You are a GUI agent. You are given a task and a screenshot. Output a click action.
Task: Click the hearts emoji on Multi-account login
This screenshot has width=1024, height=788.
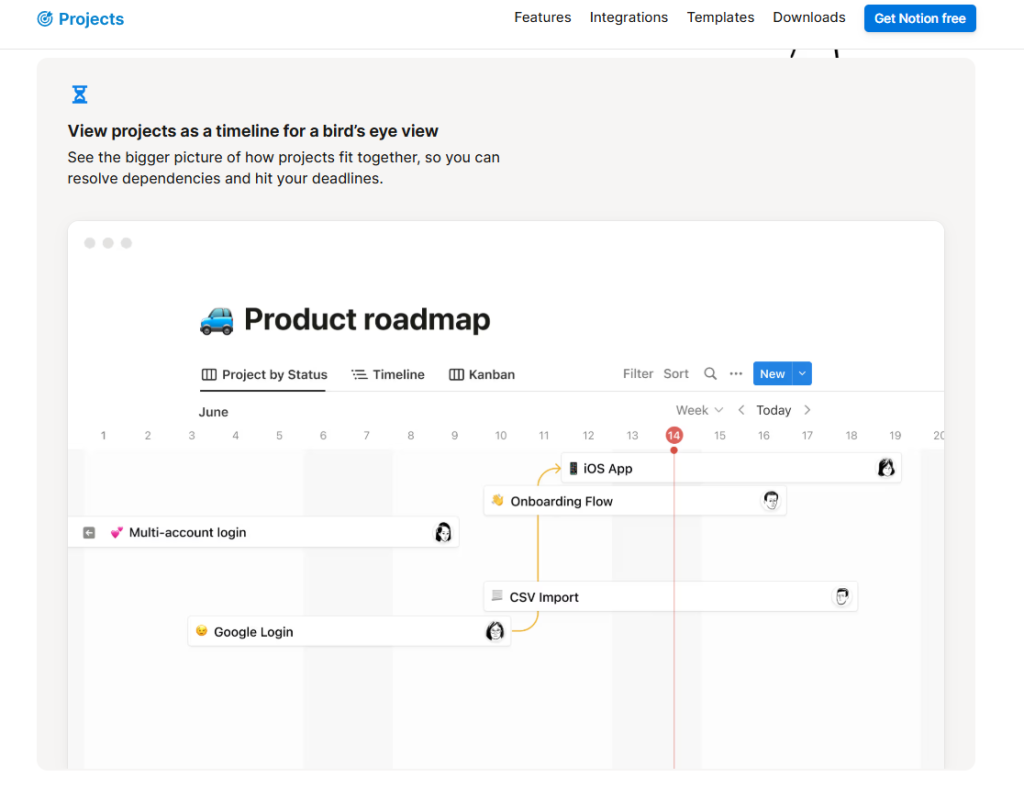[116, 532]
